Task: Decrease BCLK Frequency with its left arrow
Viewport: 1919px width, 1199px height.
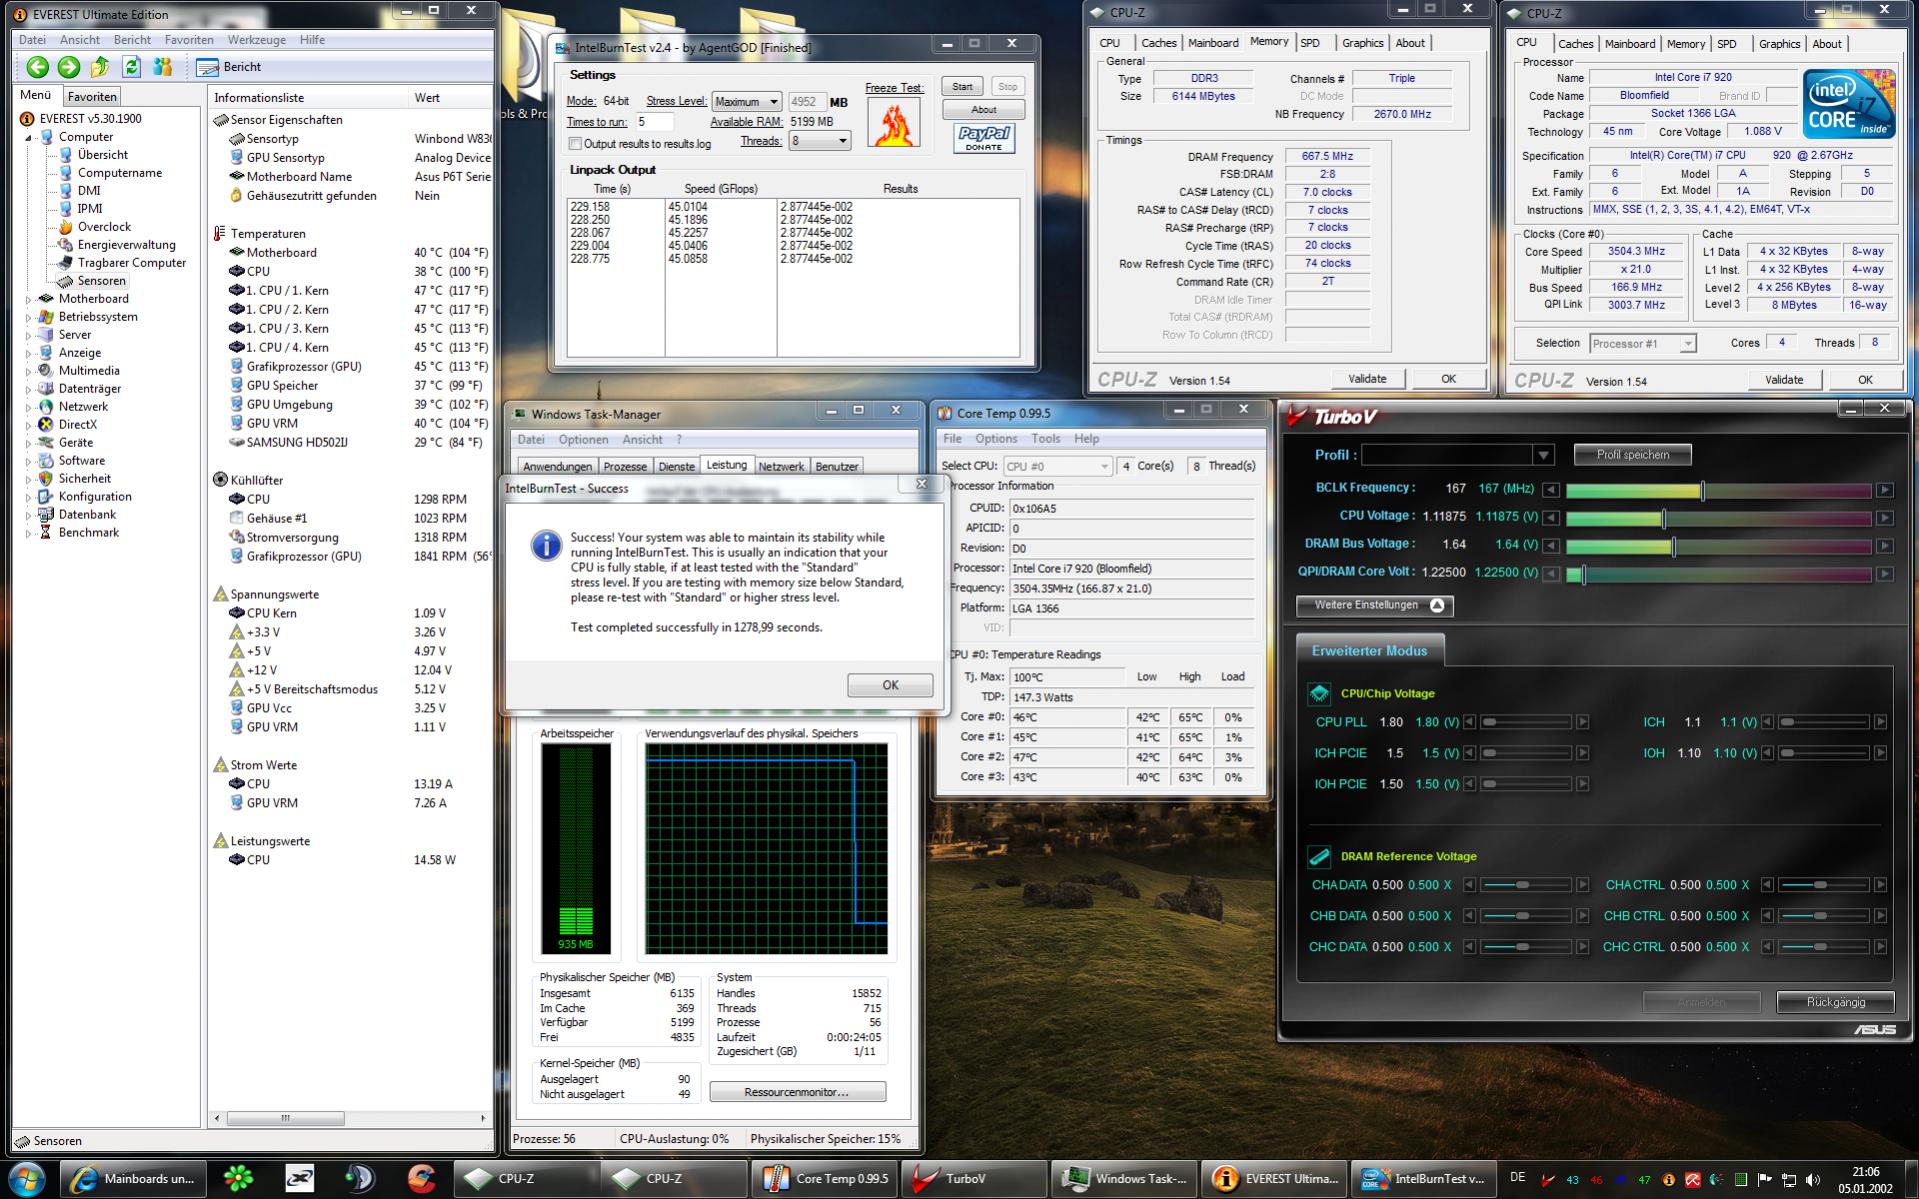Action: [1551, 490]
